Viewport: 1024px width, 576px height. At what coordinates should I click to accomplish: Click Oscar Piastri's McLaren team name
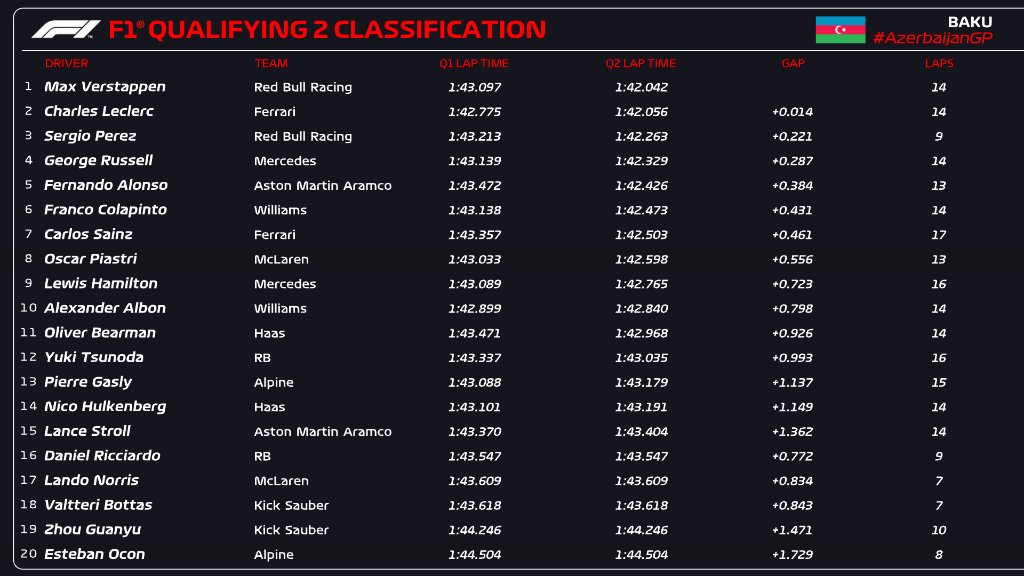click(x=279, y=259)
